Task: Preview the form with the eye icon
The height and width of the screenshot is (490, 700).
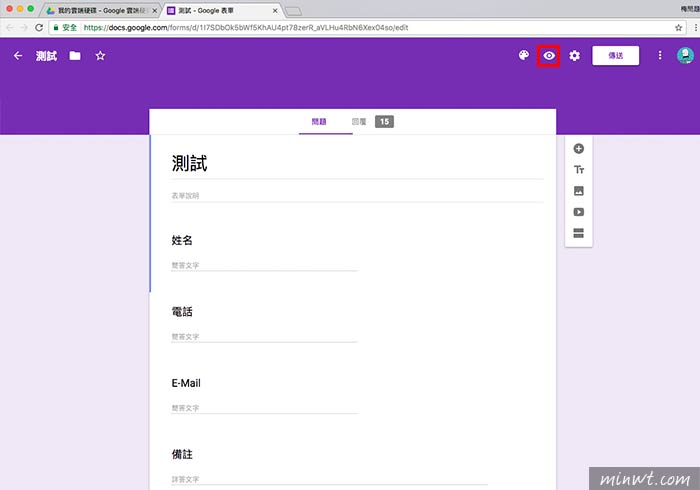Action: click(x=549, y=56)
